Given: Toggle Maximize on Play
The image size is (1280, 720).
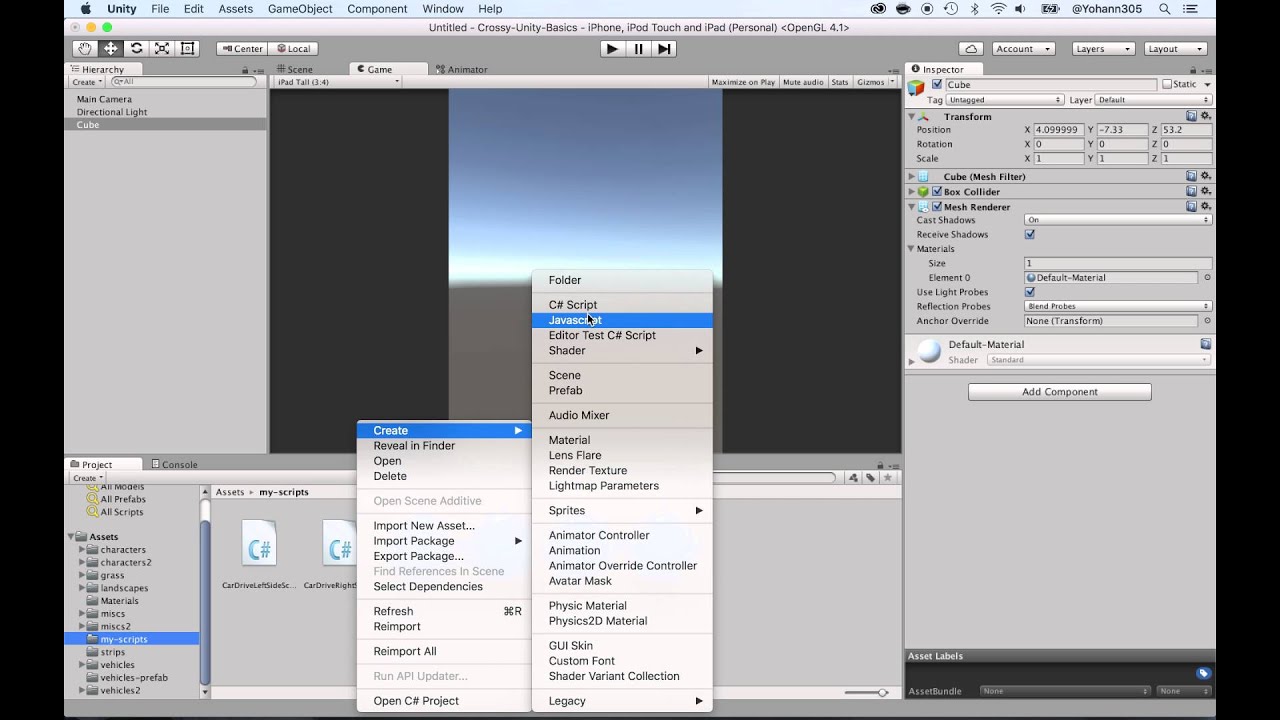Looking at the screenshot, I should tap(743, 82).
